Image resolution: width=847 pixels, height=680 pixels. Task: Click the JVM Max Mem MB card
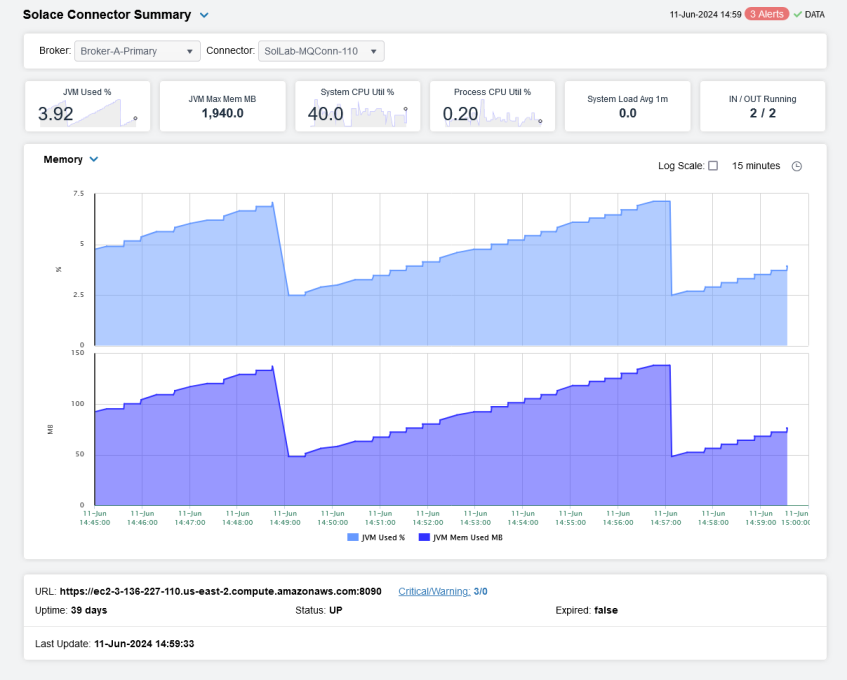click(x=222, y=106)
